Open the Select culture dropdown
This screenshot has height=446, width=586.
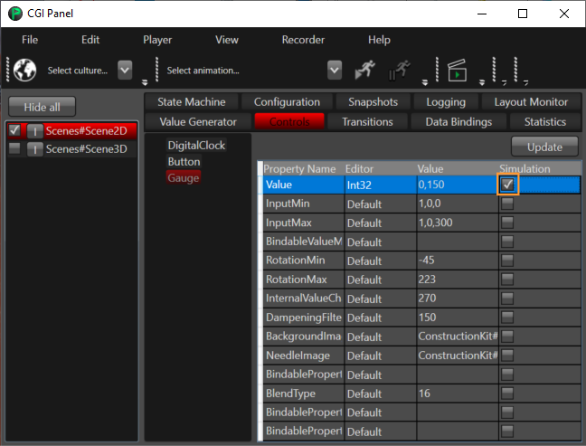pyautogui.click(x=125, y=70)
